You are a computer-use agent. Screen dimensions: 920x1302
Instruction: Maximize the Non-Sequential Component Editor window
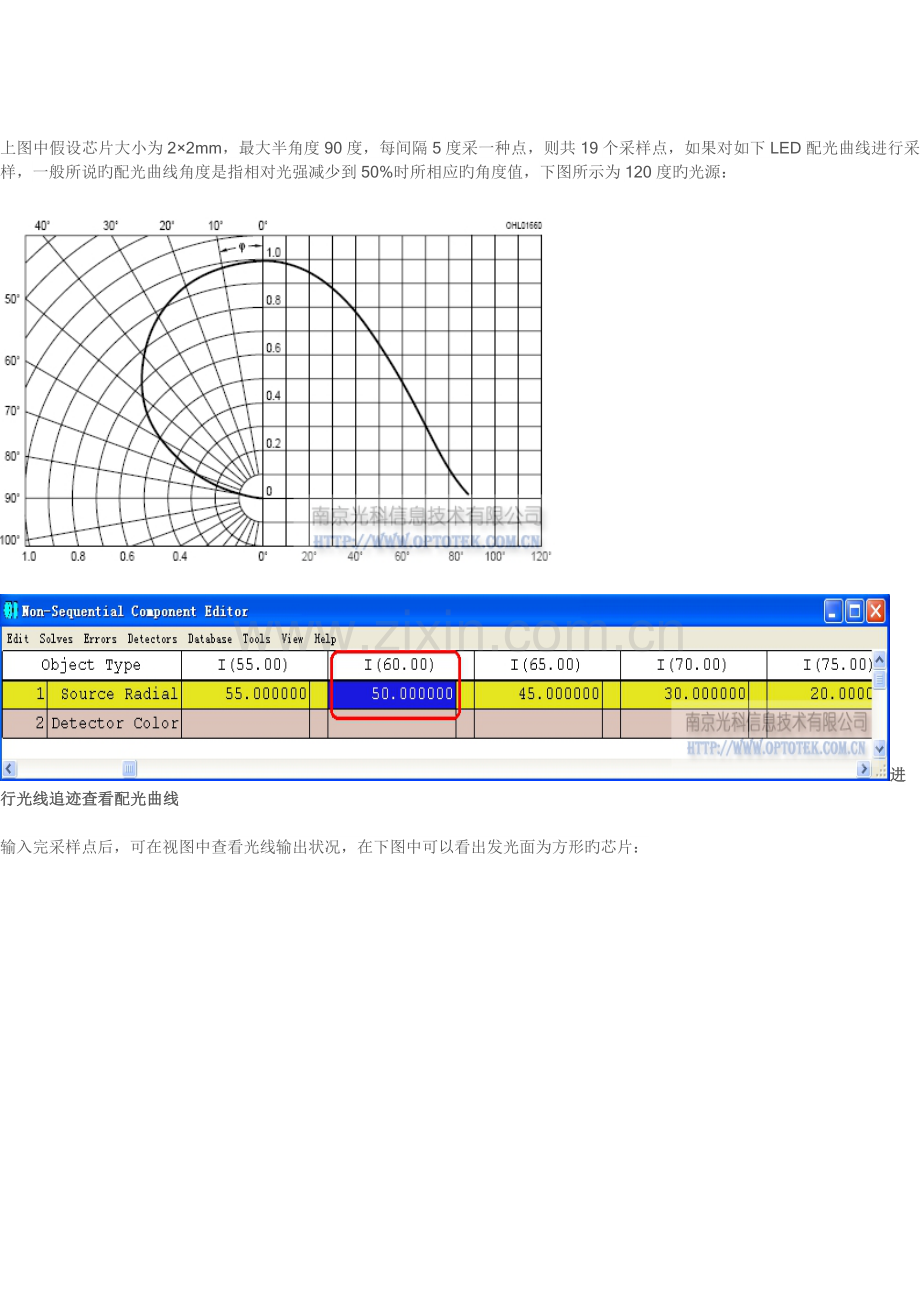(x=855, y=611)
